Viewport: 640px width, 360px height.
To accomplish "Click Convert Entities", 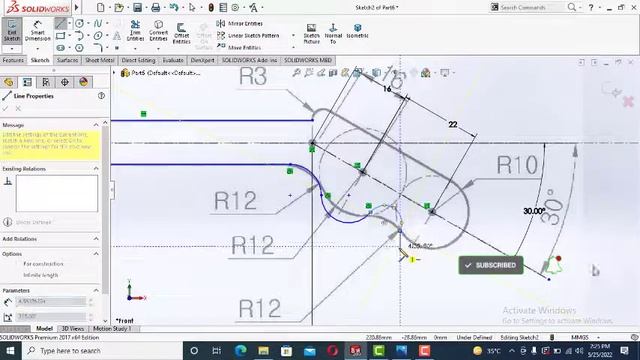I will pyautogui.click(x=158, y=31).
